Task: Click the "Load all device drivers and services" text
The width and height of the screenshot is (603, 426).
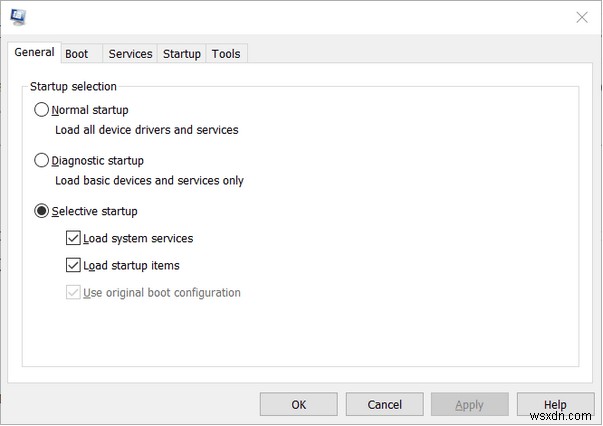Action: (x=146, y=130)
